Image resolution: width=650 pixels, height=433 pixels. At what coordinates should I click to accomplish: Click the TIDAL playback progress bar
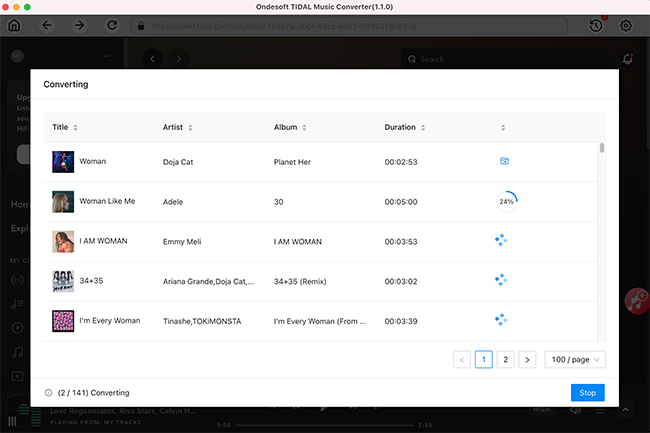pos(325,425)
